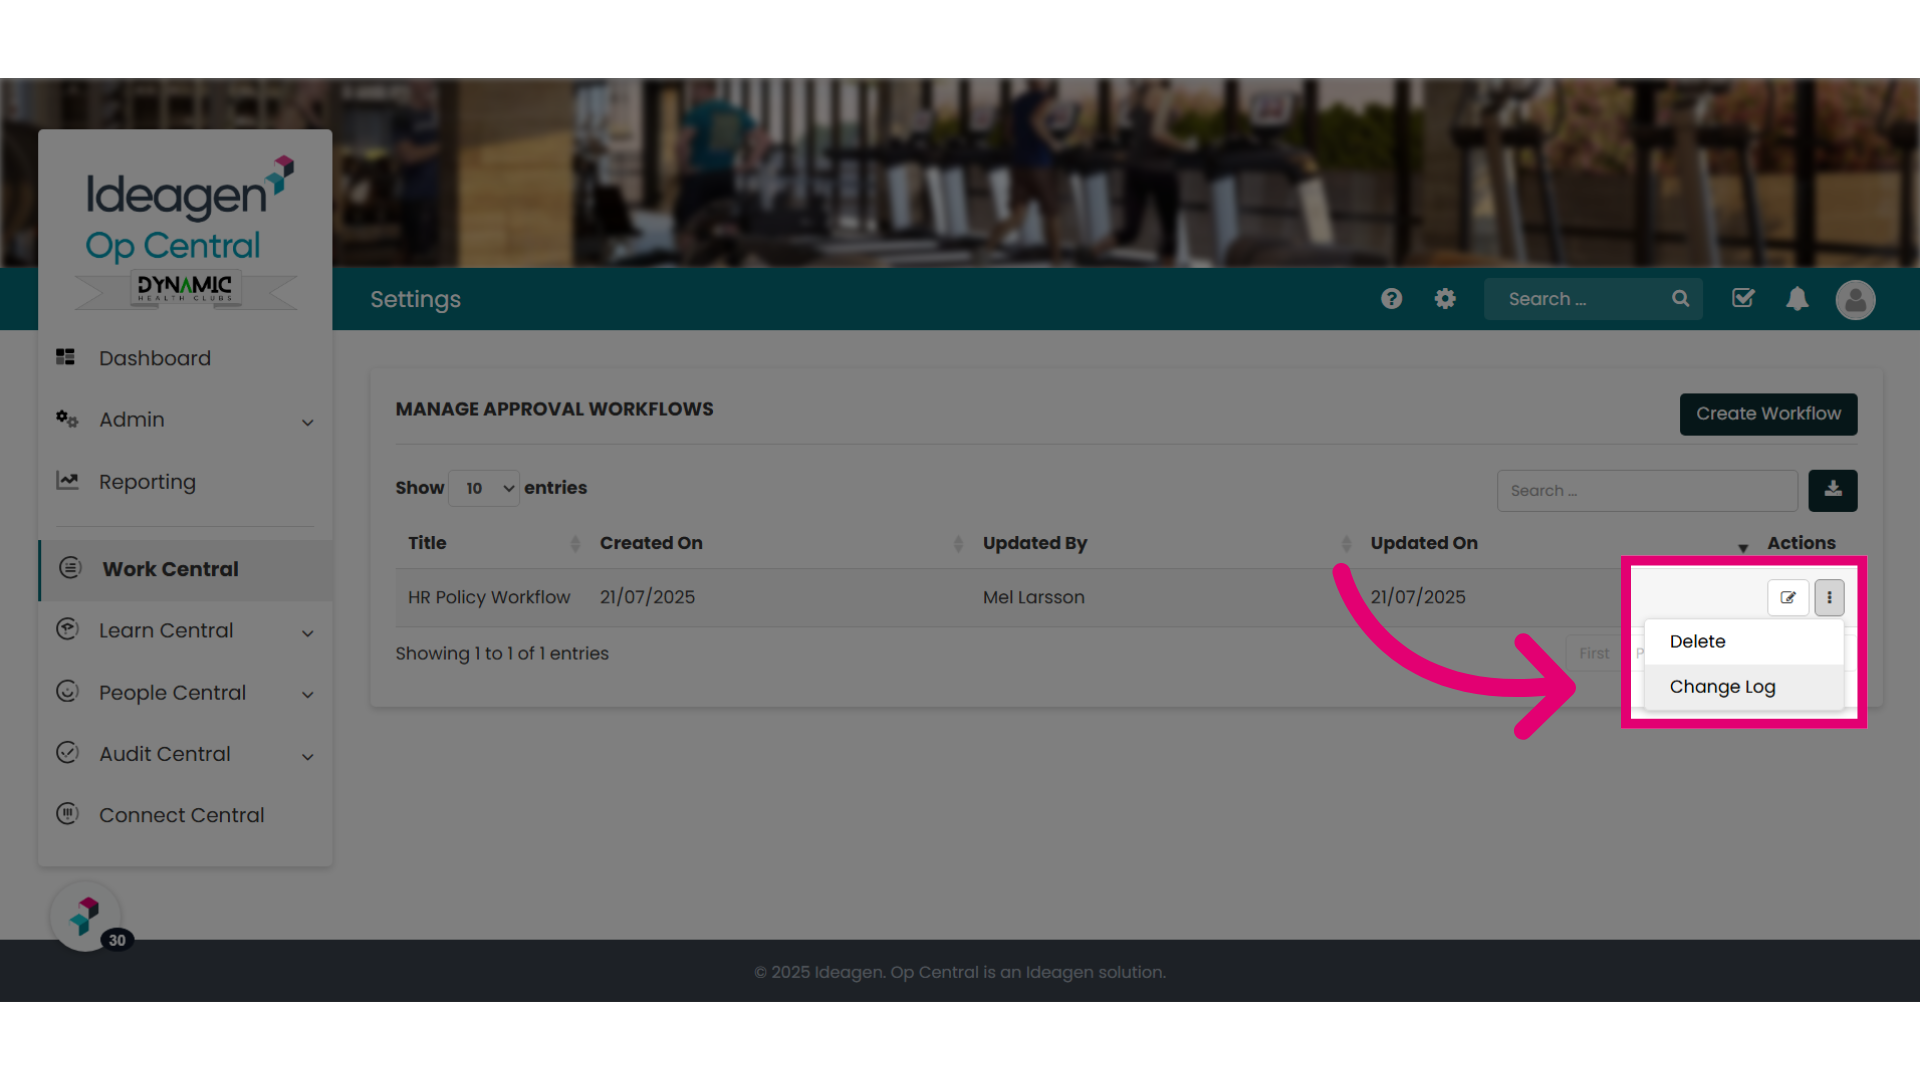Click the header Search field
The height and width of the screenshot is (1080, 1920).
(x=1593, y=299)
